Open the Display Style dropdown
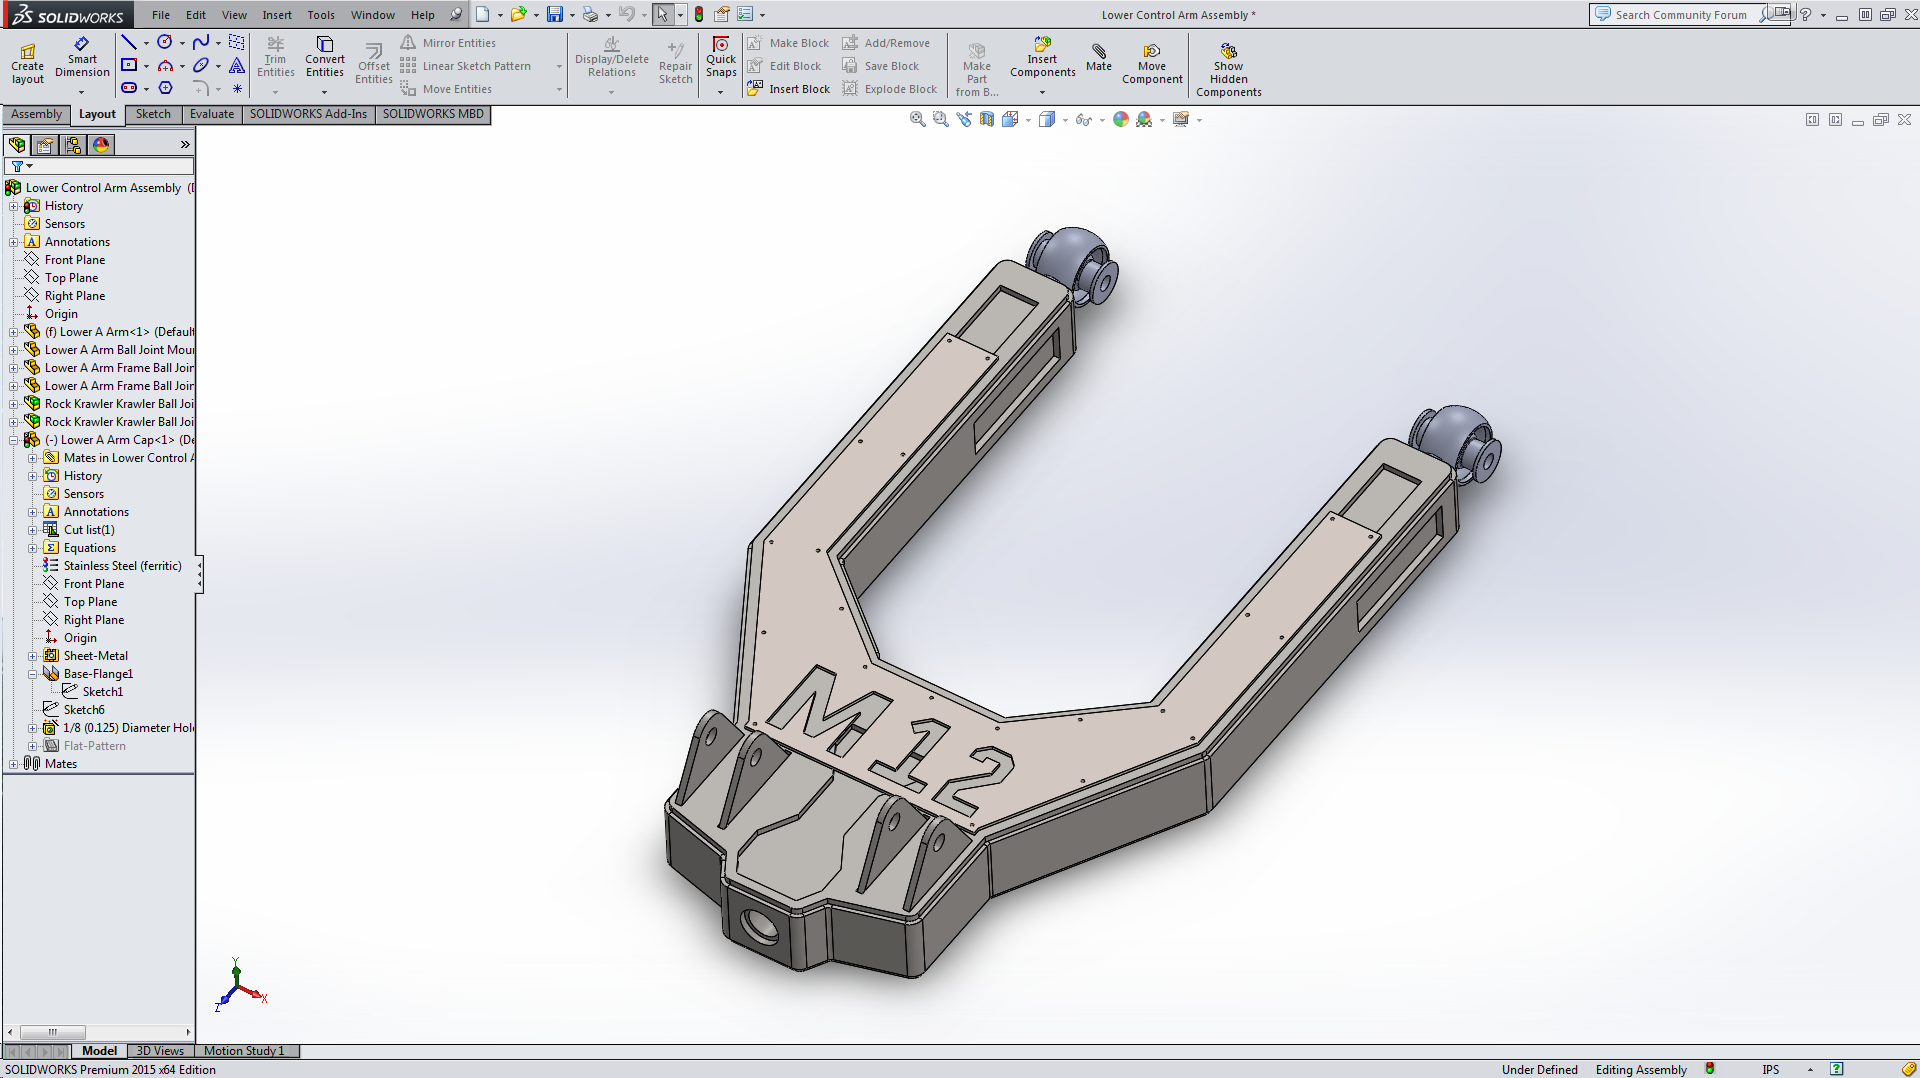 (x=1065, y=120)
